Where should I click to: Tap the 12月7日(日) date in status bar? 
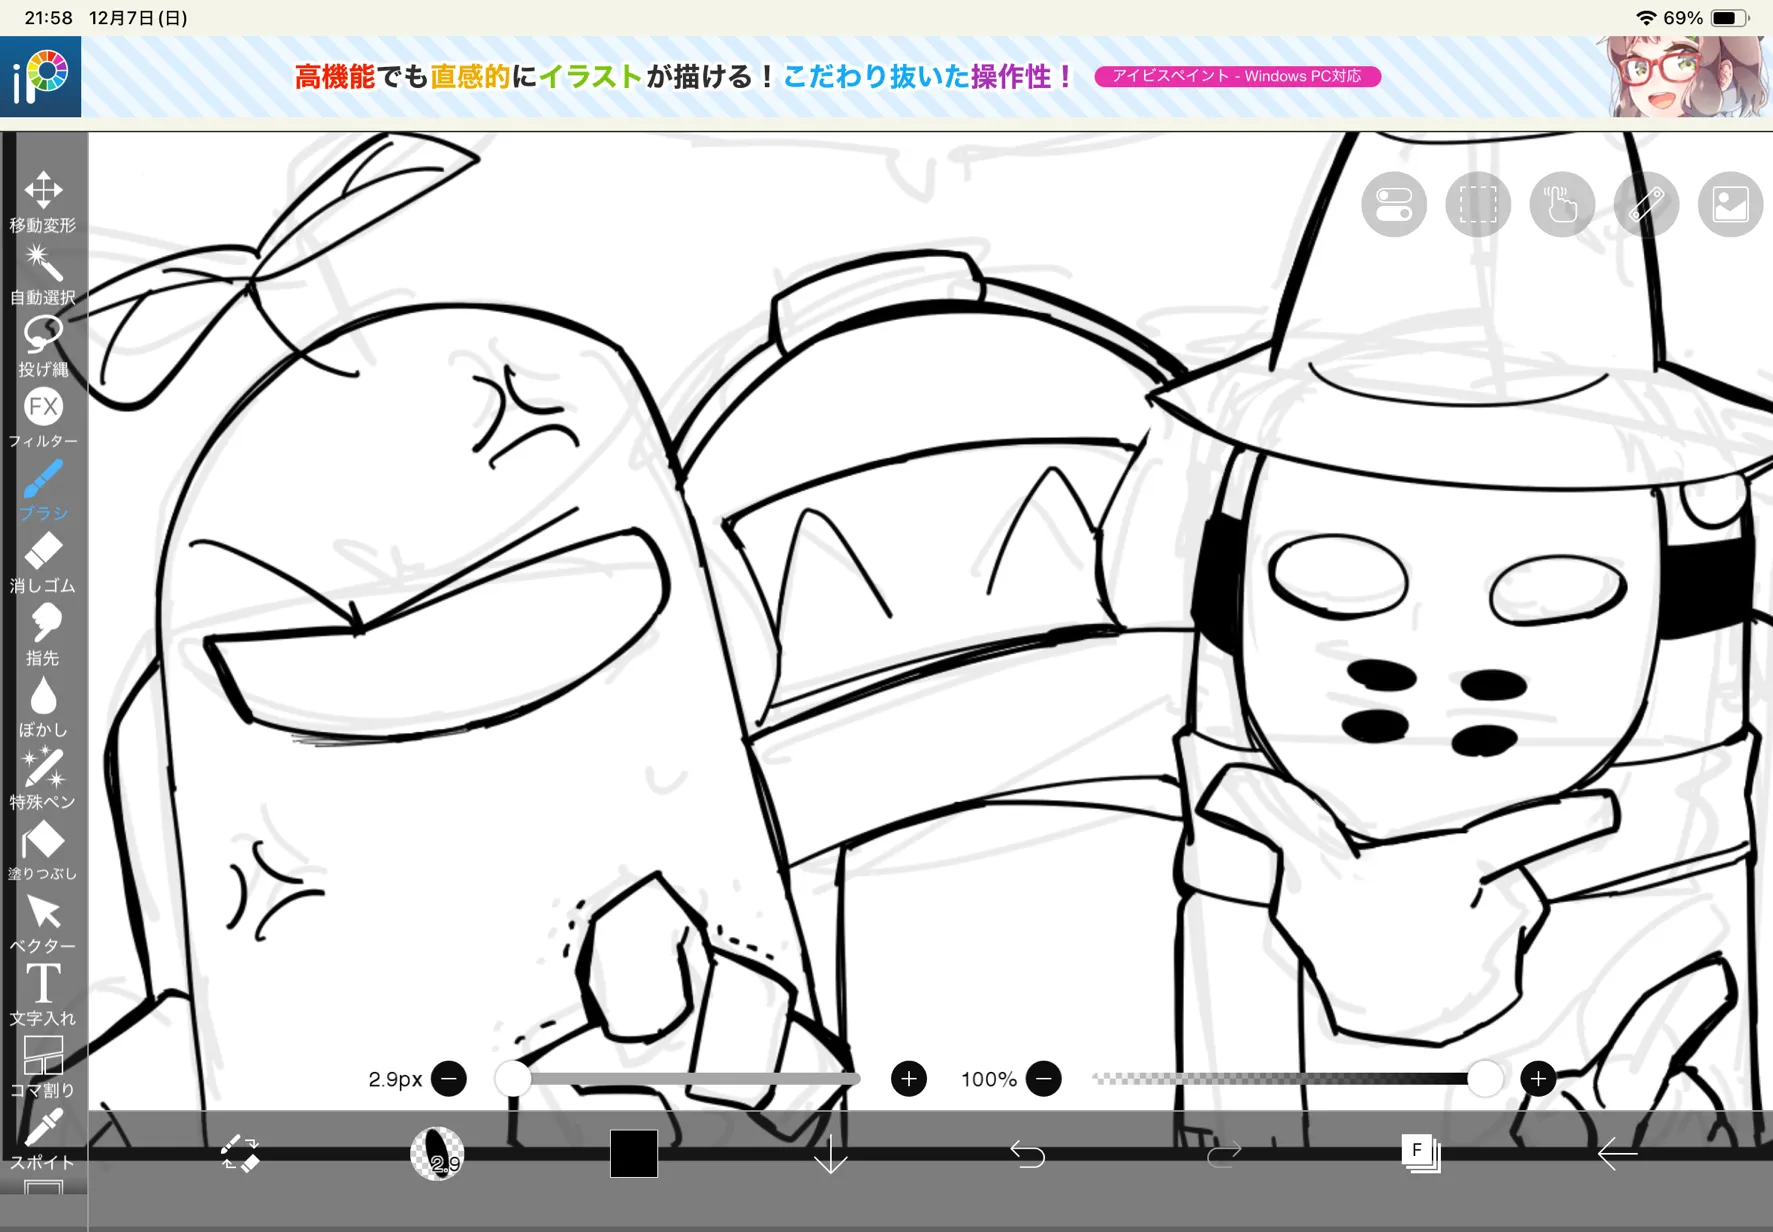point(138,18)
